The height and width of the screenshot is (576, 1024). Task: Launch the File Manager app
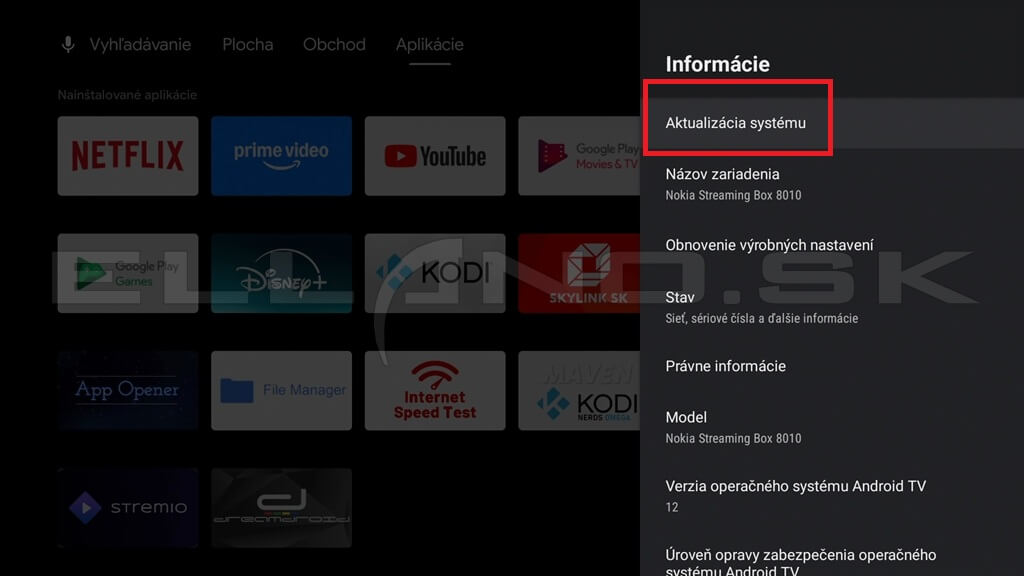[x=281, y=390]
